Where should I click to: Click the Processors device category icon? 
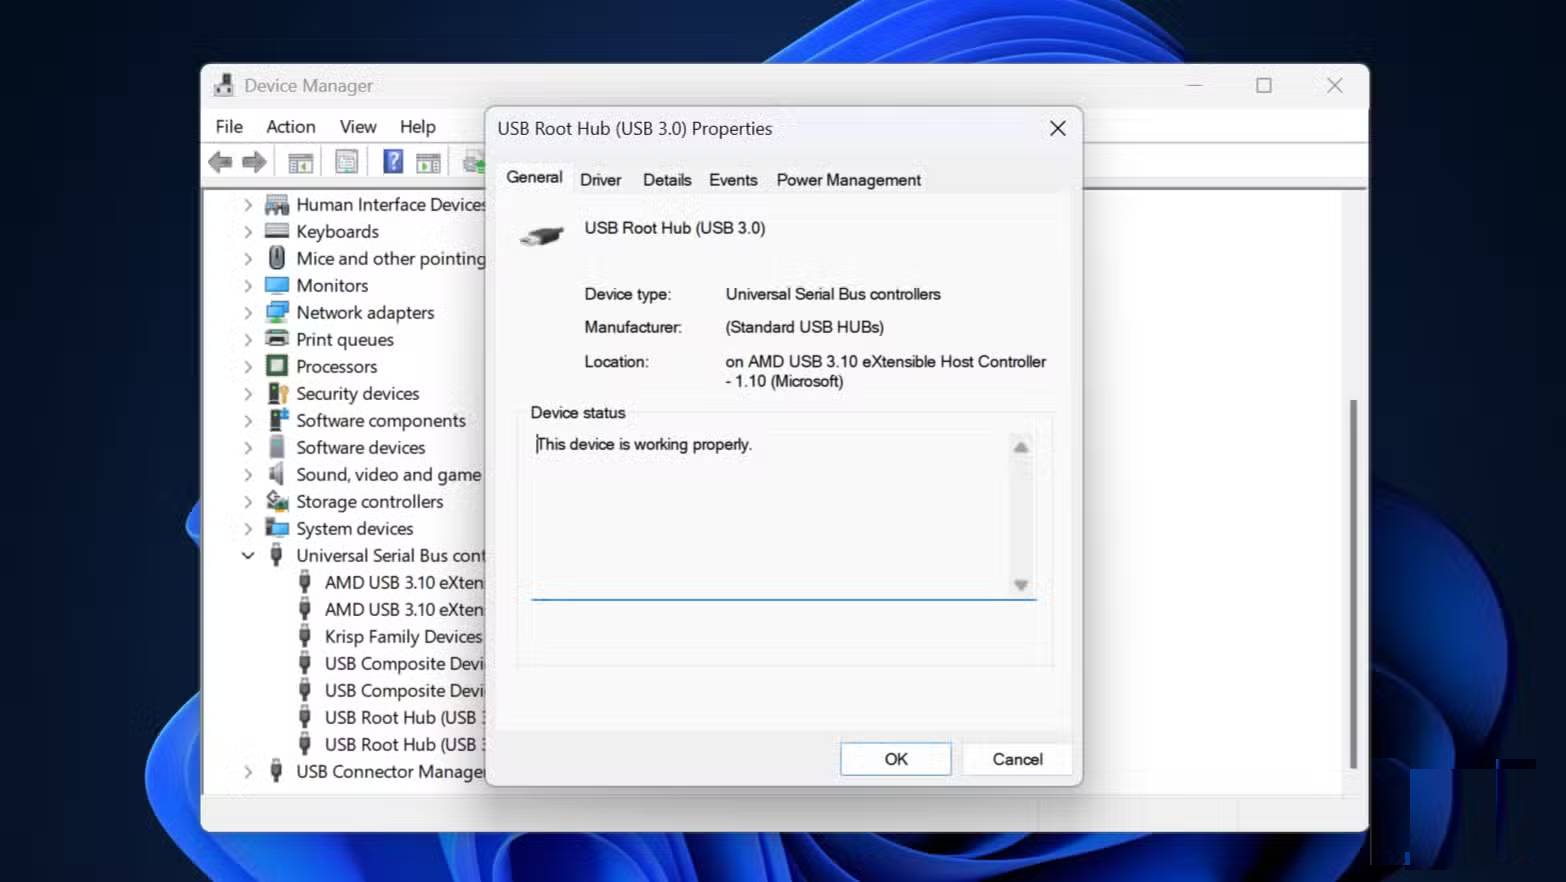pos(277,366)
